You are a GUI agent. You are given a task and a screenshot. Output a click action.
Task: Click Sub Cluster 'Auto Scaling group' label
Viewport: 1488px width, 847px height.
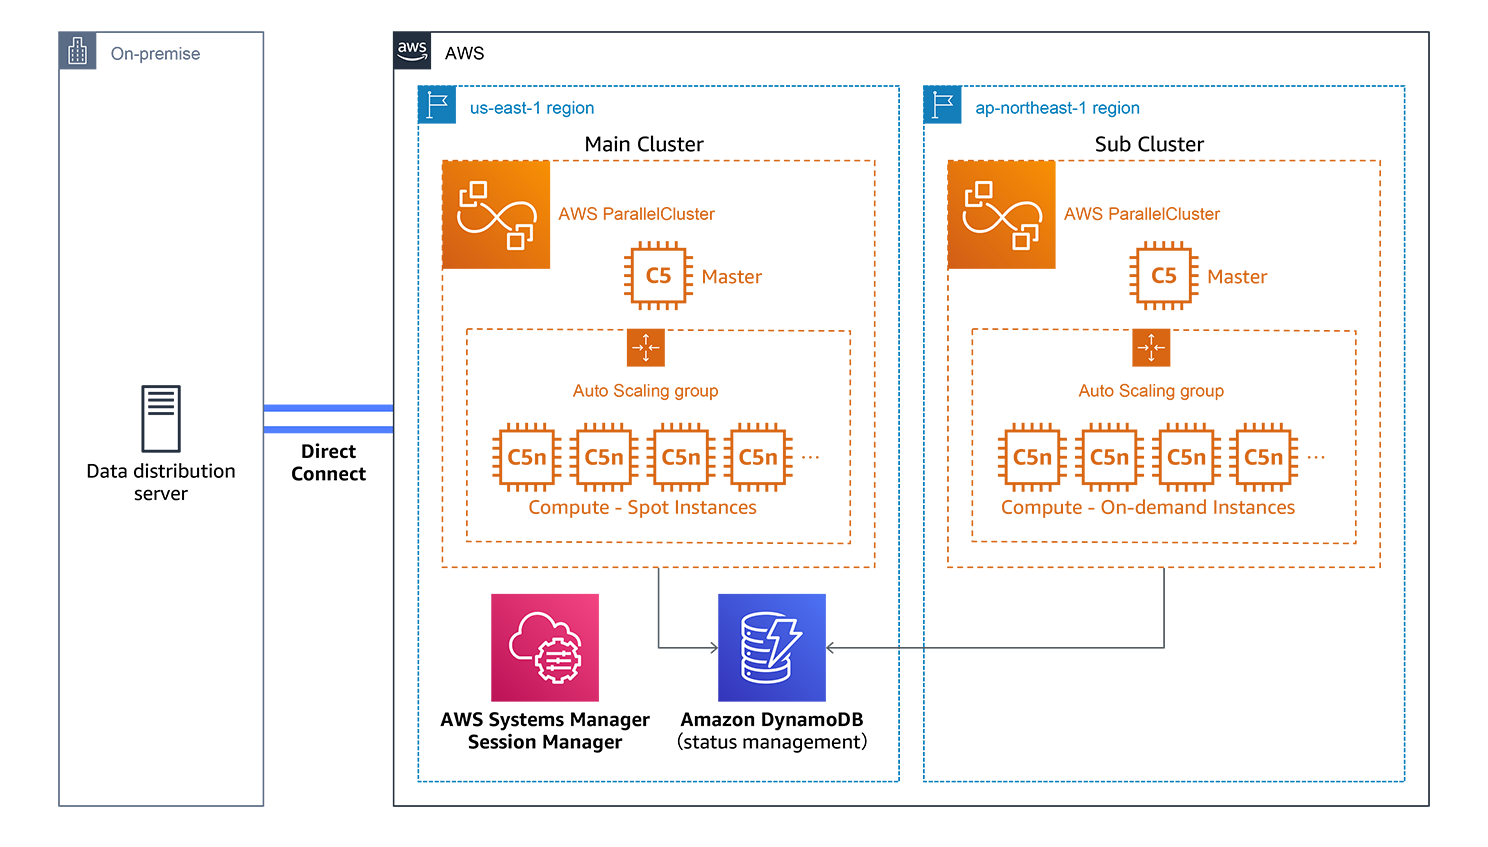[1151, 391]
